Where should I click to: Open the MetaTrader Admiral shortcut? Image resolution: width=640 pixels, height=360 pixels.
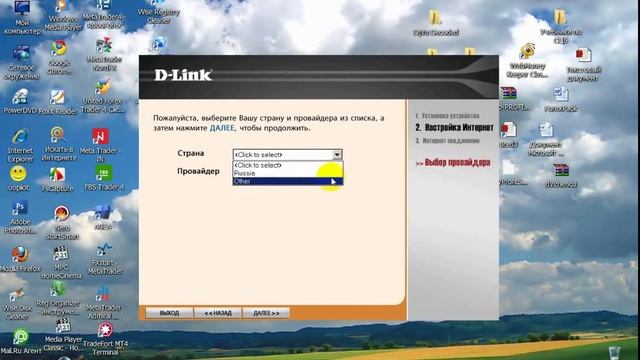(103, 302)
